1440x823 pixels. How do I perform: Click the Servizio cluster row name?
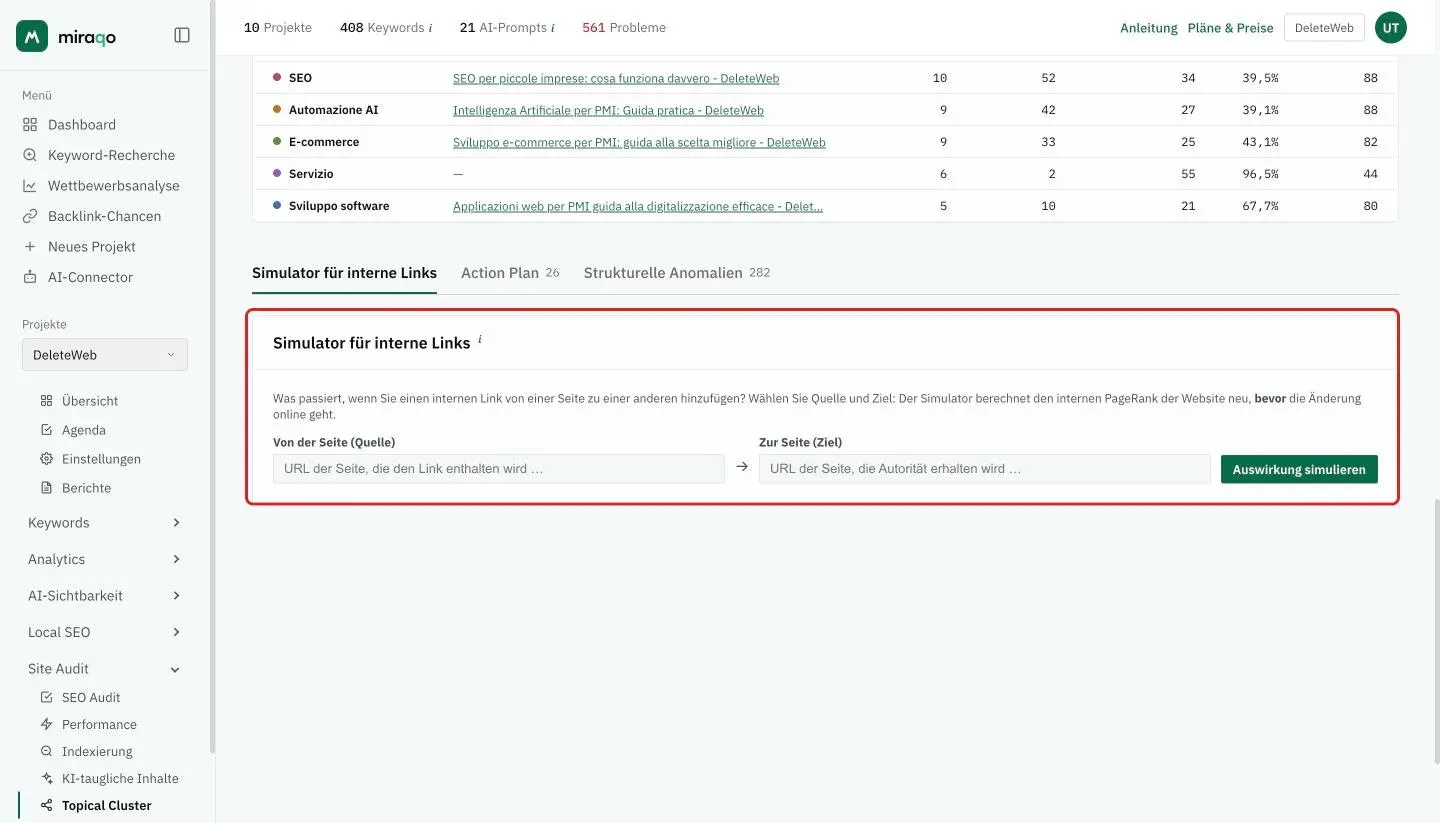311,174
